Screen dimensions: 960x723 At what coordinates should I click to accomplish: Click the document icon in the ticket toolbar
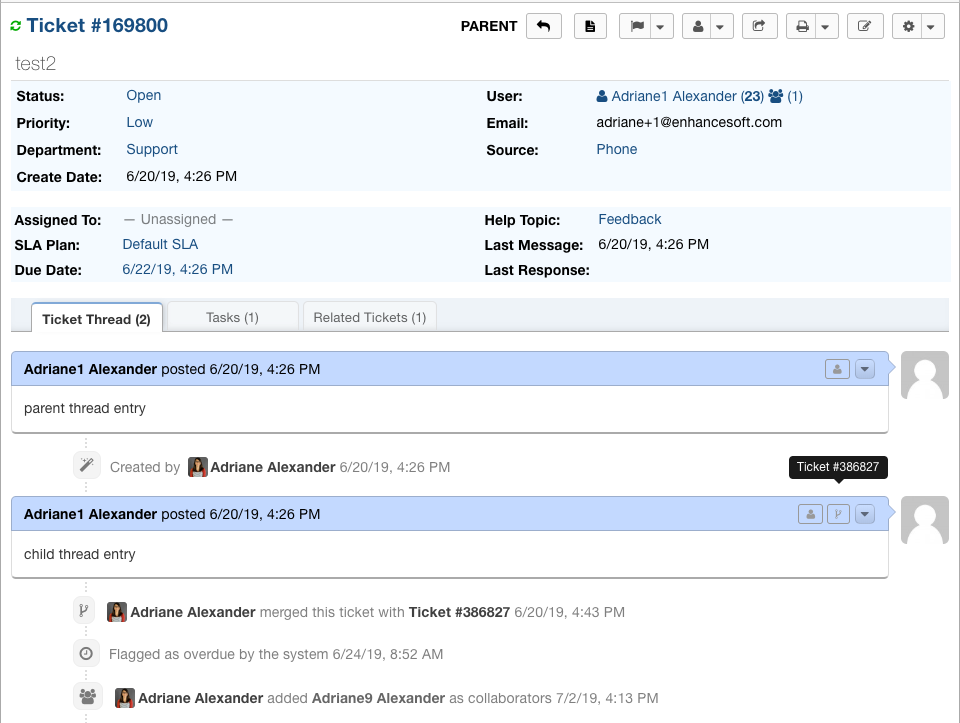(x=590, y=27)
